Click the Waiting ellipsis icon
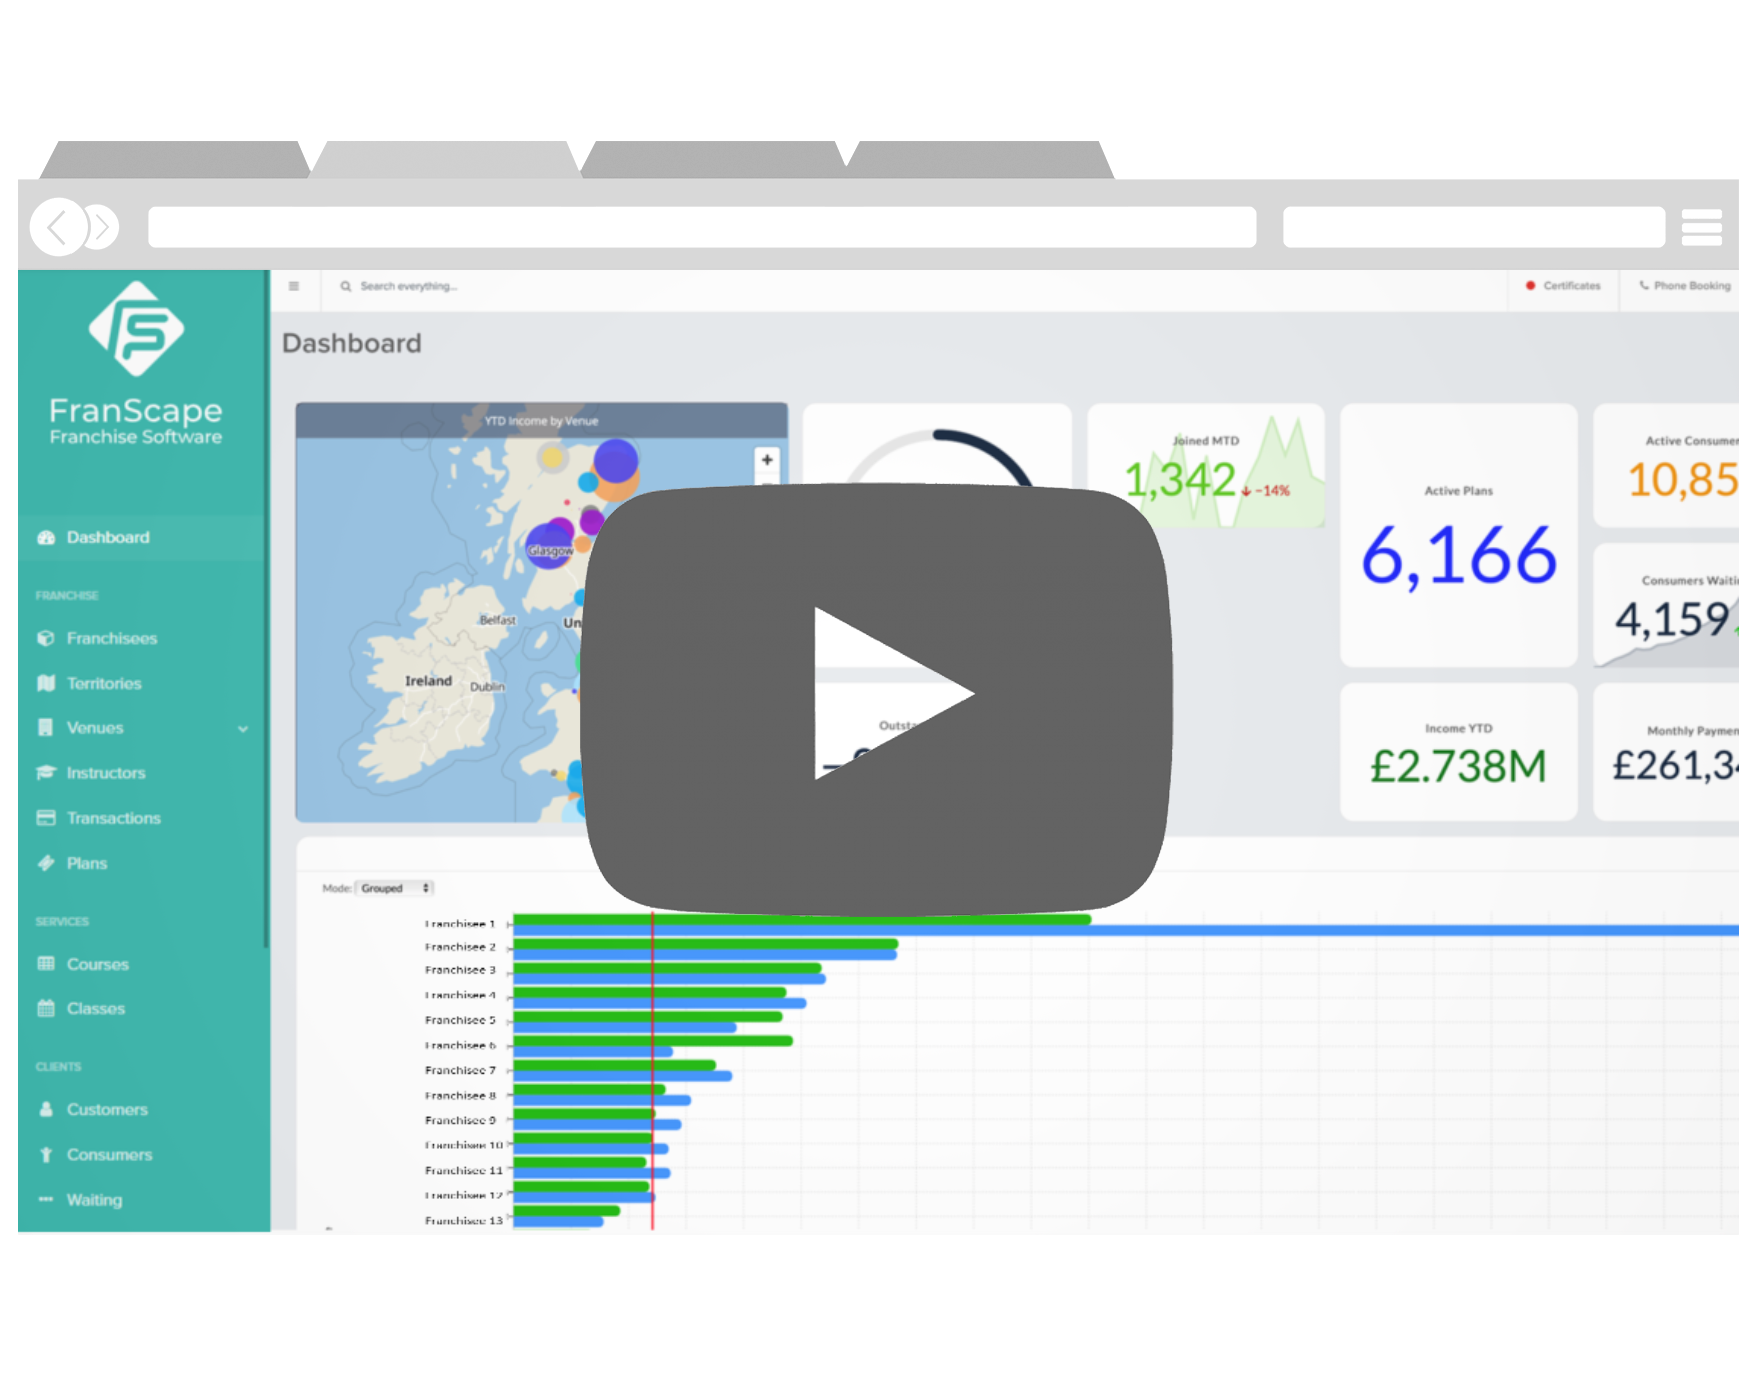Screen dimensions: 1750x1400 point(46,1200)
